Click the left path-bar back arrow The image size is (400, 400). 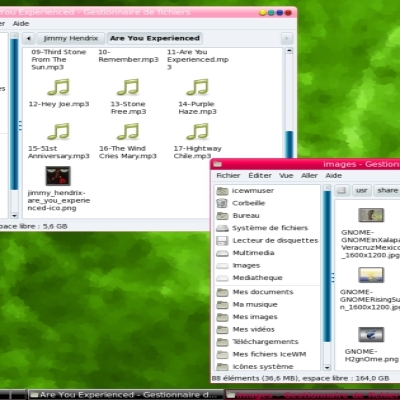pyautogui.click(x=29, y=39)
